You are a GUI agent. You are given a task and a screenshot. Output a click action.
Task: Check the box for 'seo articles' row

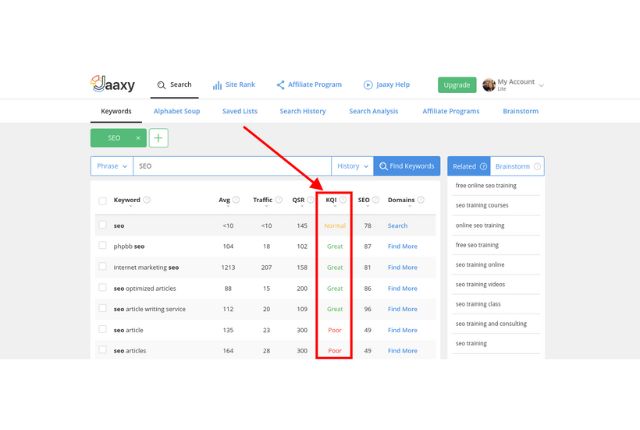coord(102,350)
